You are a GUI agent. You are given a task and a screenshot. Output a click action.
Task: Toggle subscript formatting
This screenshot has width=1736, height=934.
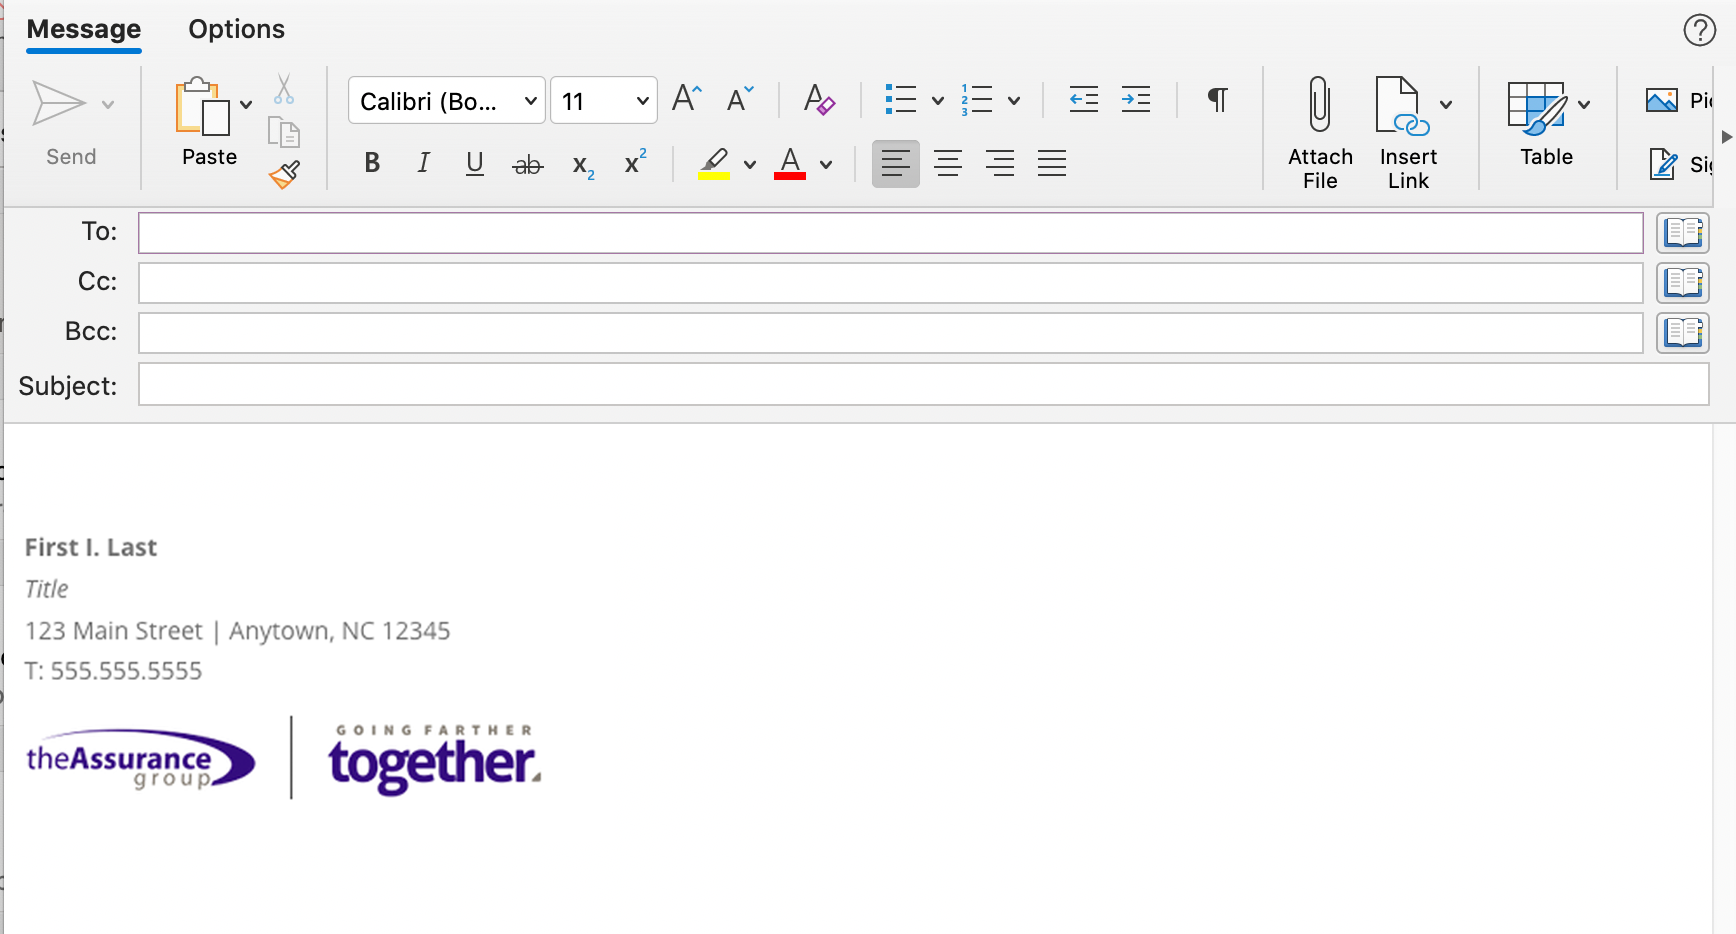pyautogui.click(x=583, y=165)
